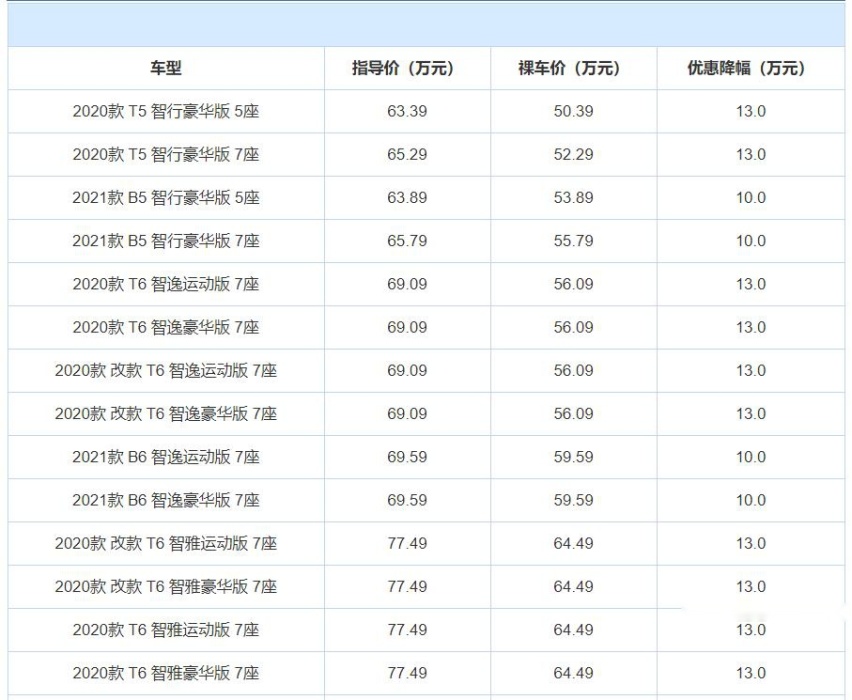852x700 pixels.
Task: Select non-改款 row 2020款 T6 智雅运动版 7座
Action: 166,630
